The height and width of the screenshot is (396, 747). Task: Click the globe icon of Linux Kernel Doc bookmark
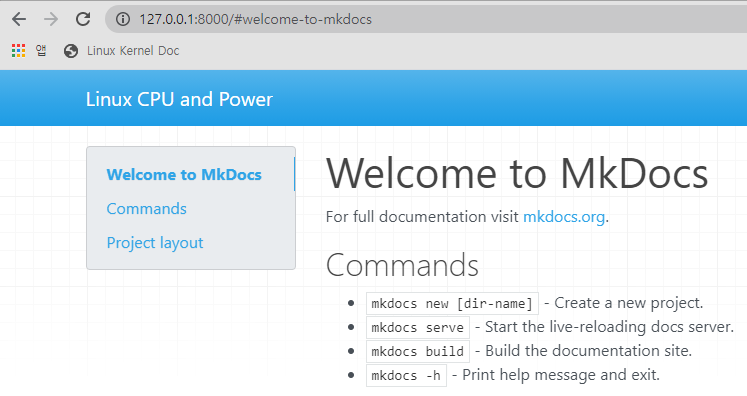point(71,51)
